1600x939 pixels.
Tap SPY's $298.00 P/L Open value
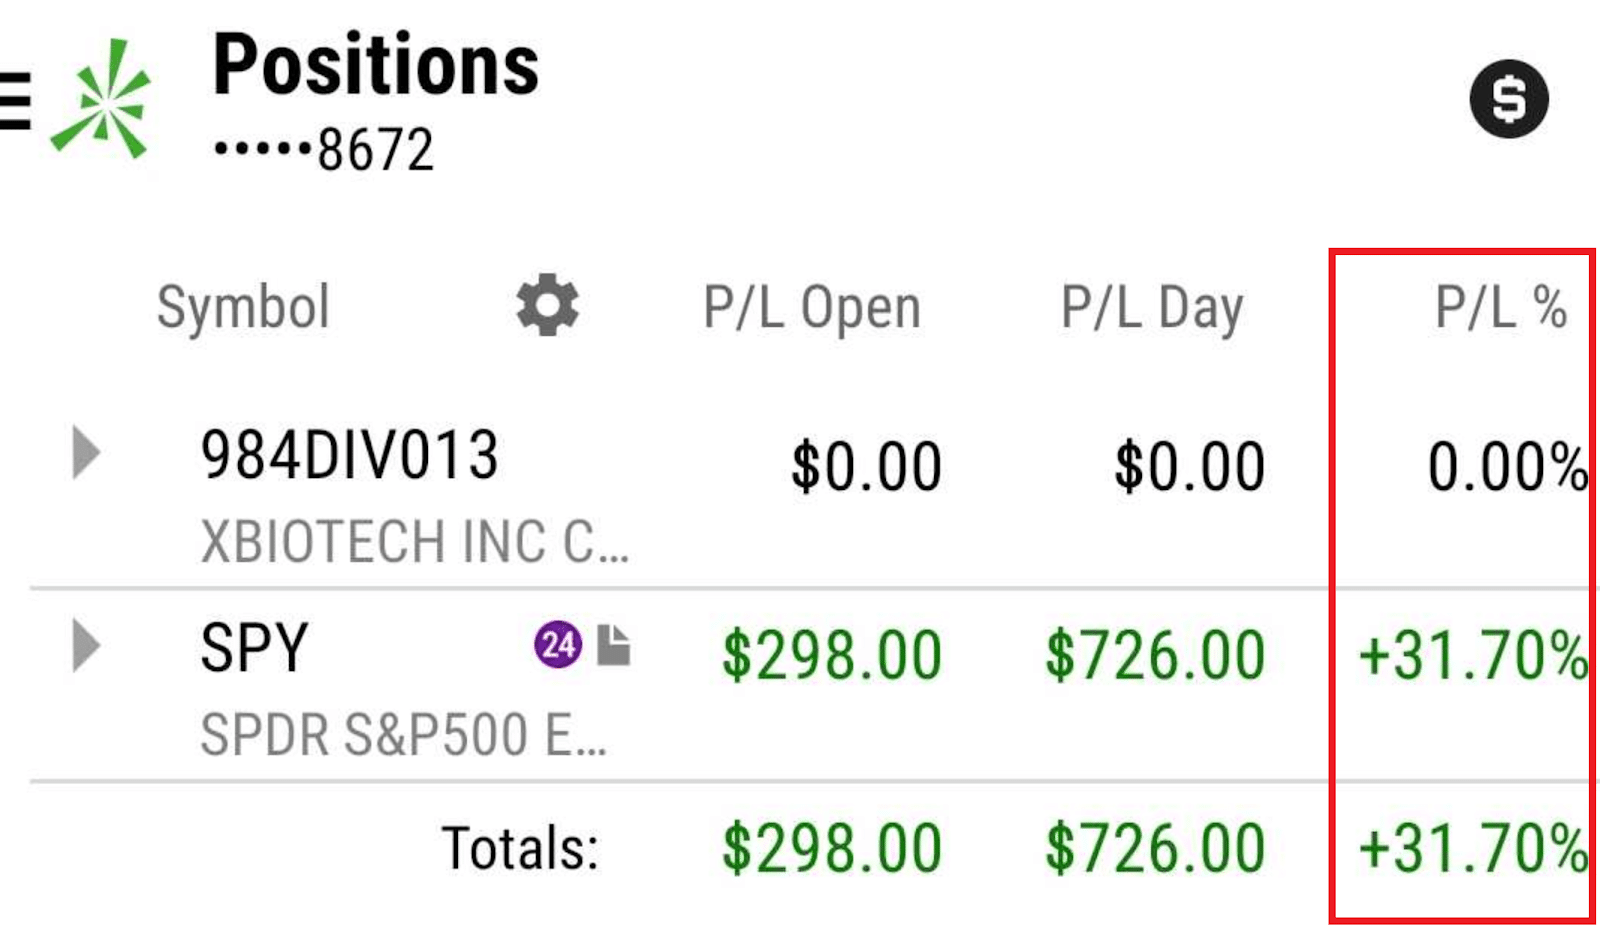[x=832, y=656]
